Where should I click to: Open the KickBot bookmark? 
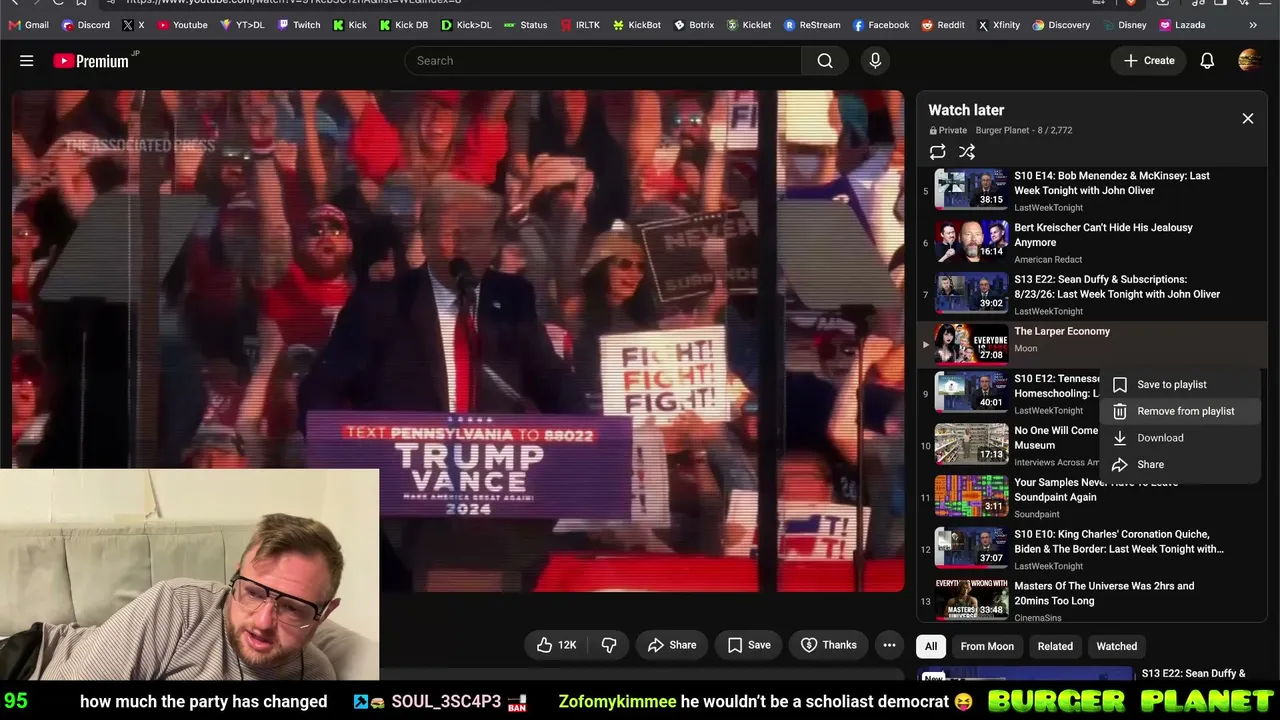pos(637,25)
